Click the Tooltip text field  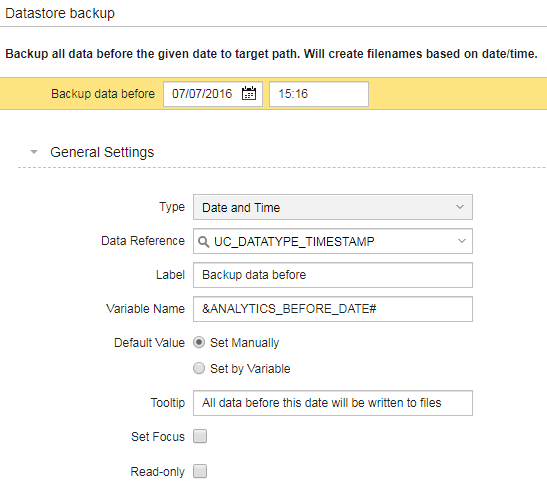[x=333, y=403]
